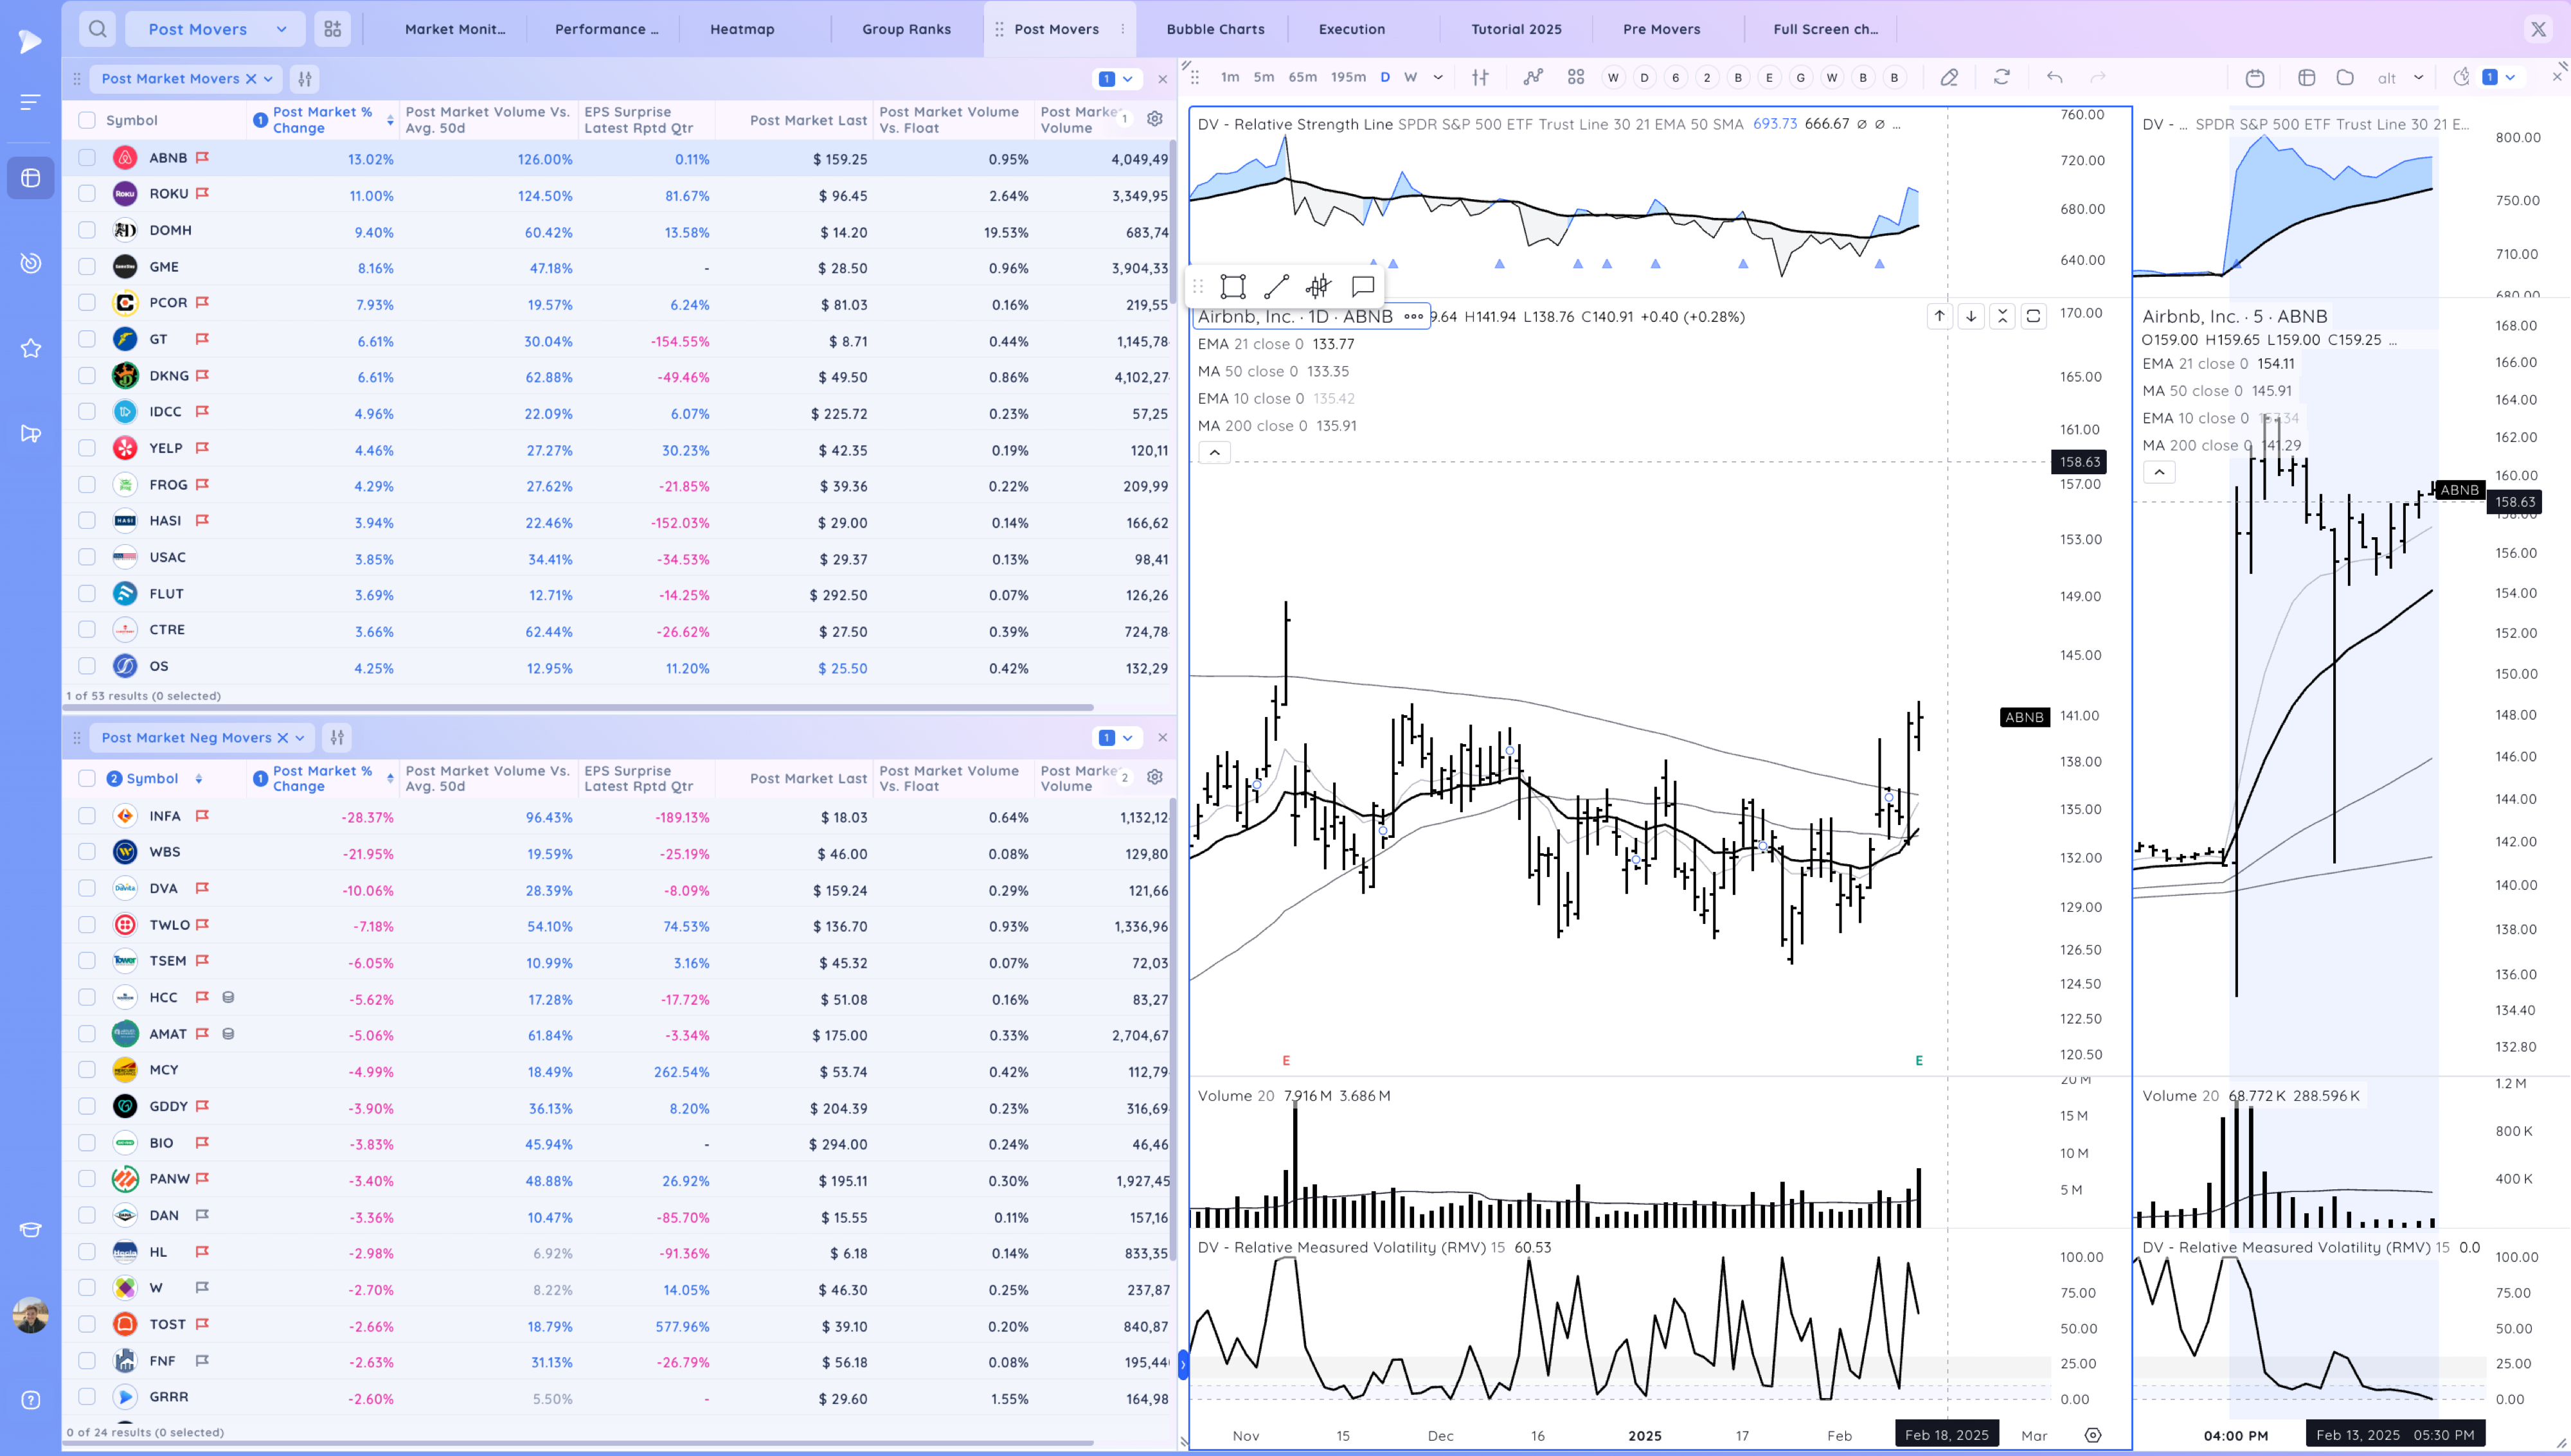Expand the Post Movers layout dropdown
This screenshot has height=1456, width=2571.
point(281,29)
